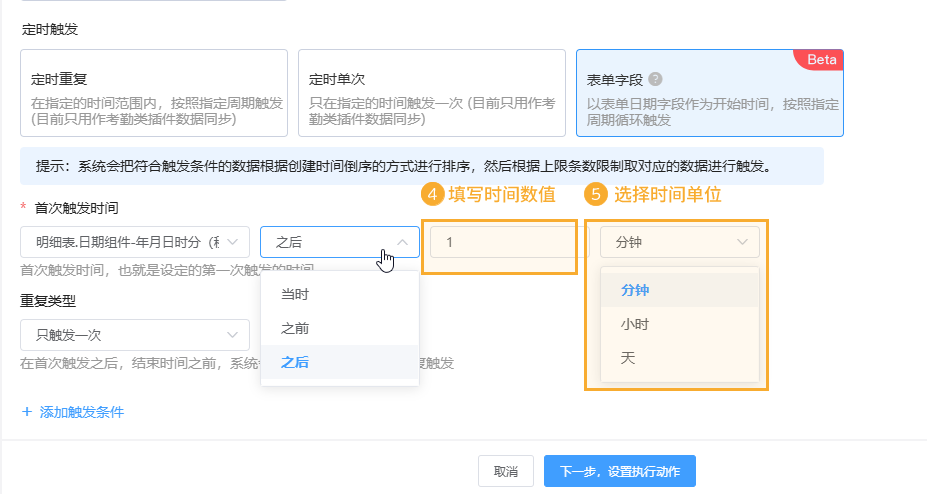Click 下一步，设置执行动作 button
Viewport: 927px width, 494px height.
619,472
